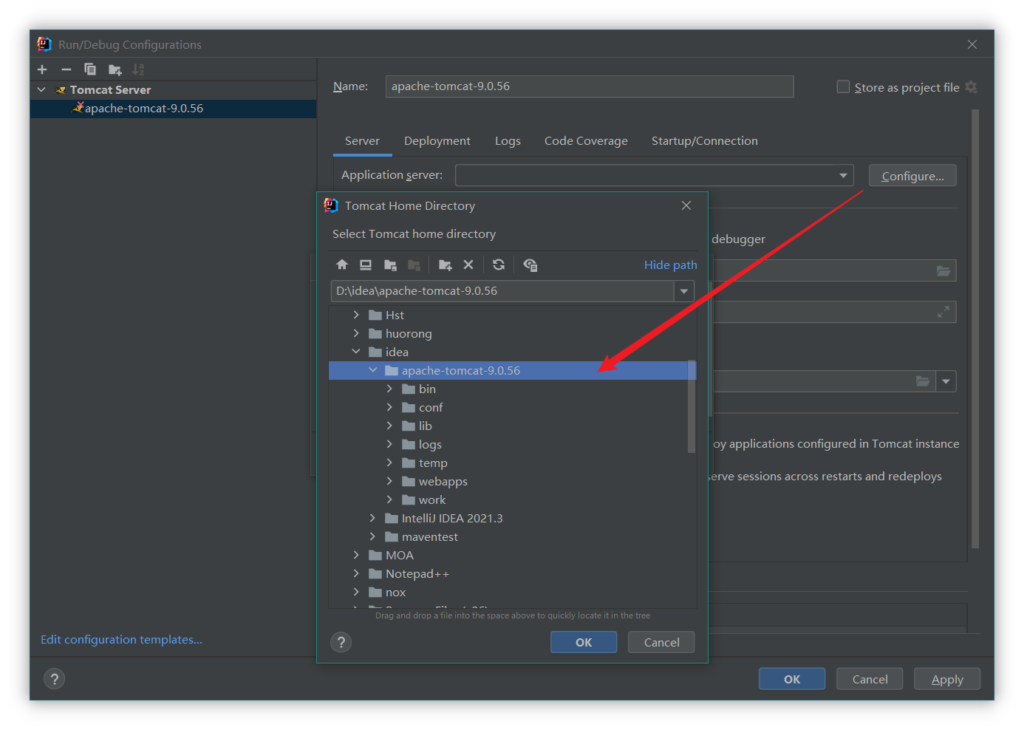Expand the bin folder
This screenshot has height=730, width=1024.
coord(390,389)
